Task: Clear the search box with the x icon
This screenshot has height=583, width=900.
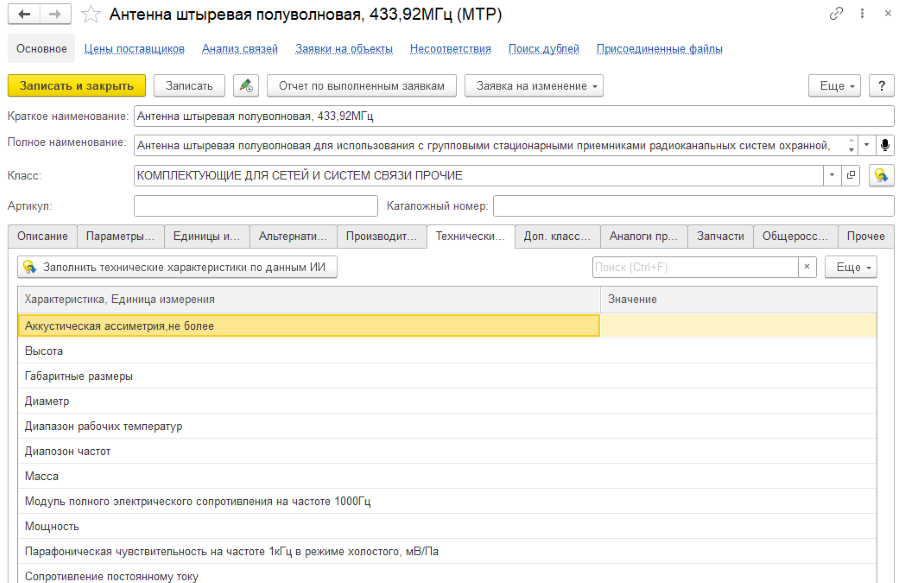Action: coord(808,267)
